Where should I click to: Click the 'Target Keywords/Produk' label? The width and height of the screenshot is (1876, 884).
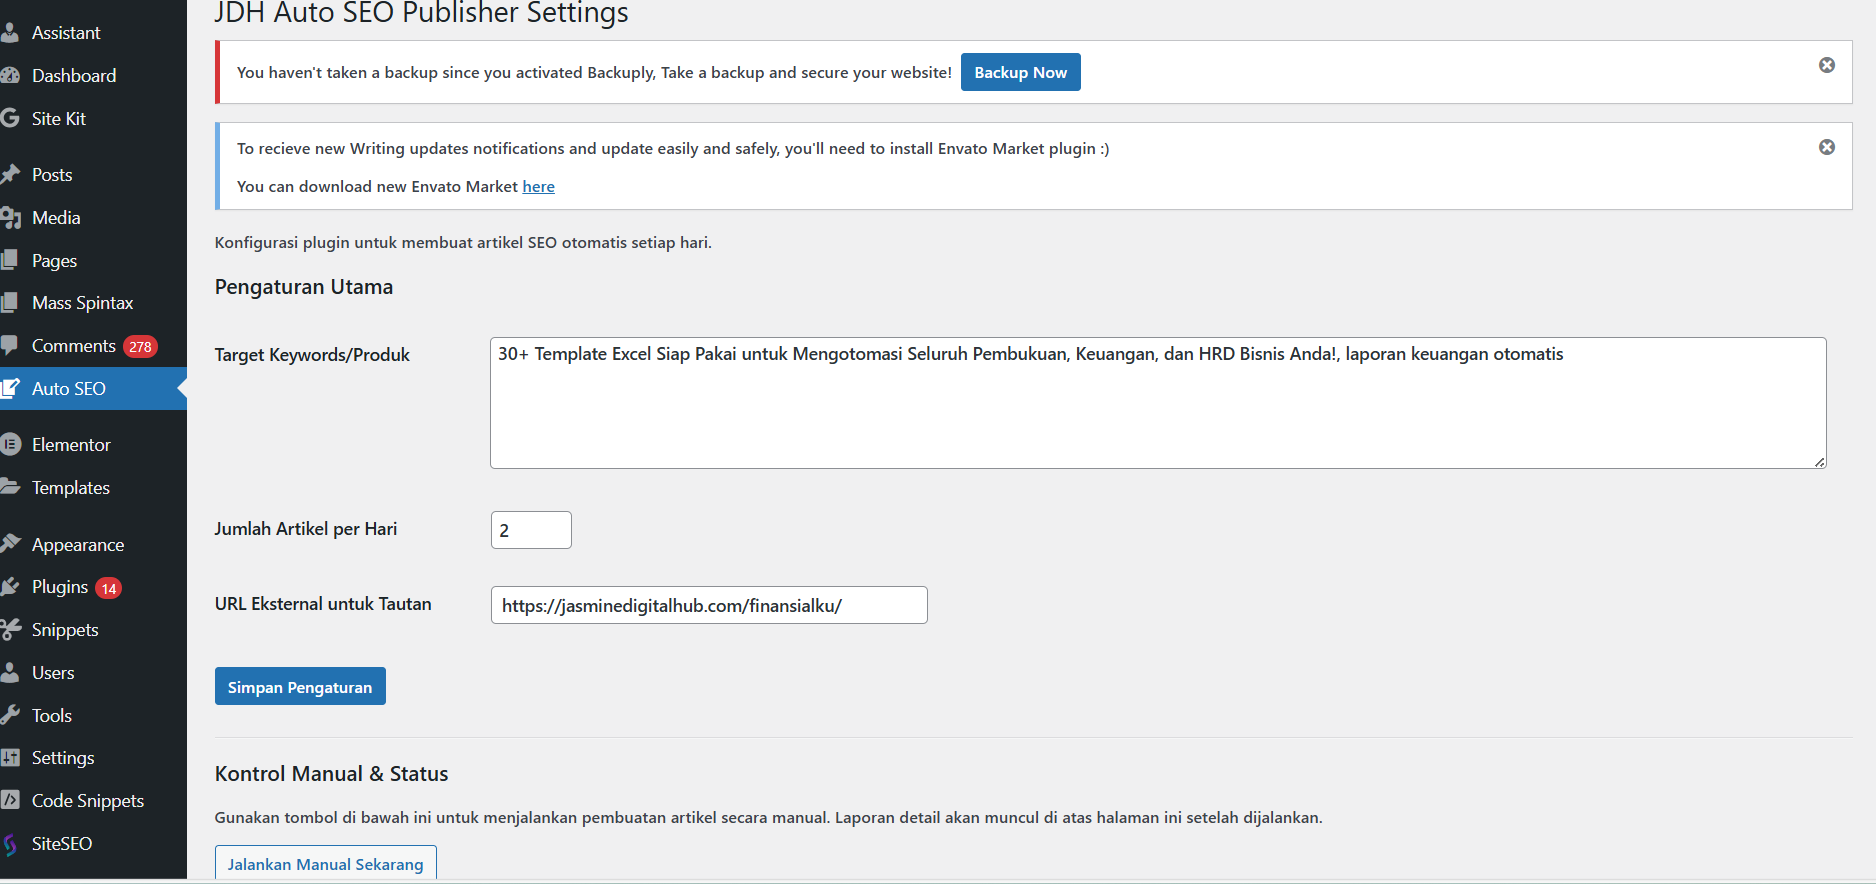pos(312,355)
